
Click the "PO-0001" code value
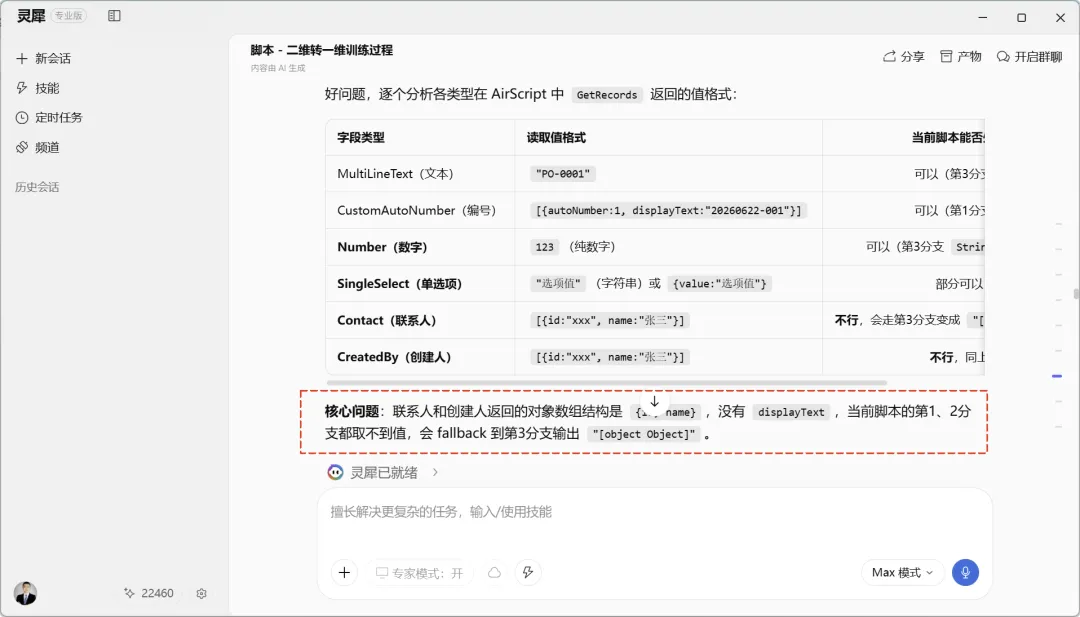pyautogui.click(x=563, y=174)
